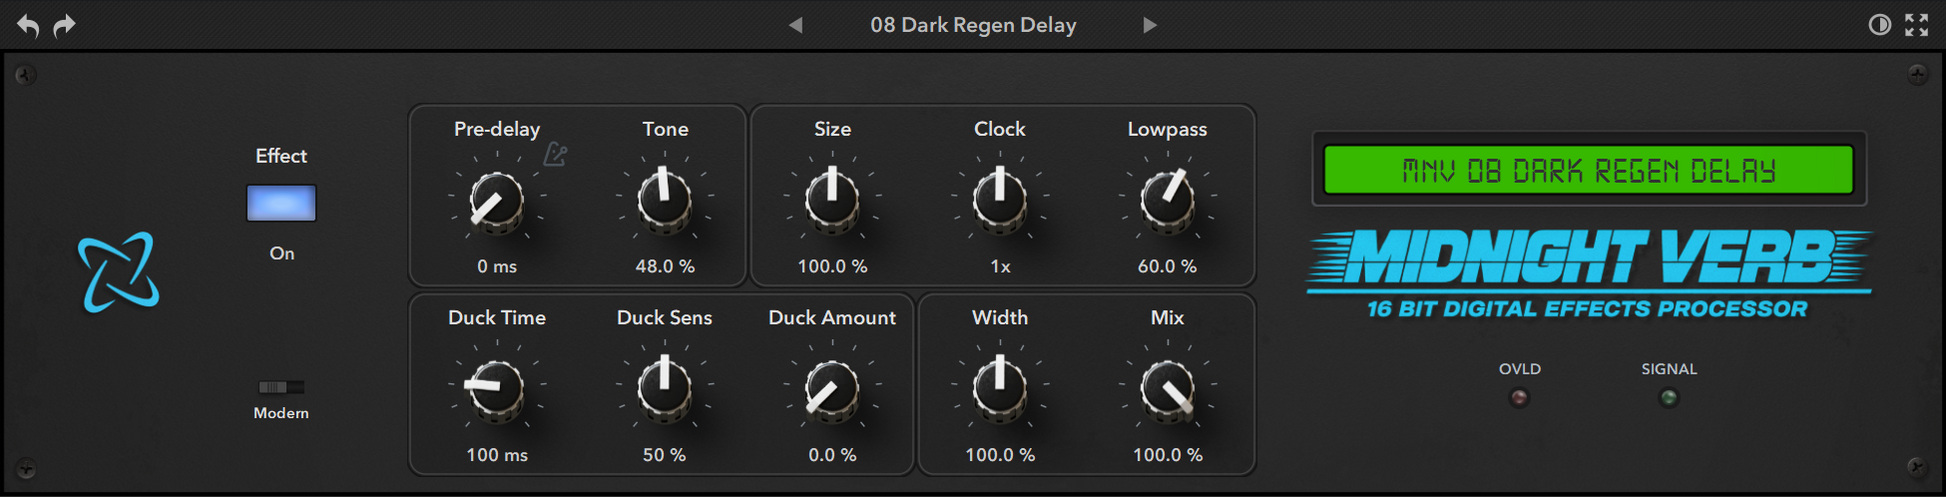Enter fullscreen with expand icon

pyautogui.click(x=1916, y=25)
